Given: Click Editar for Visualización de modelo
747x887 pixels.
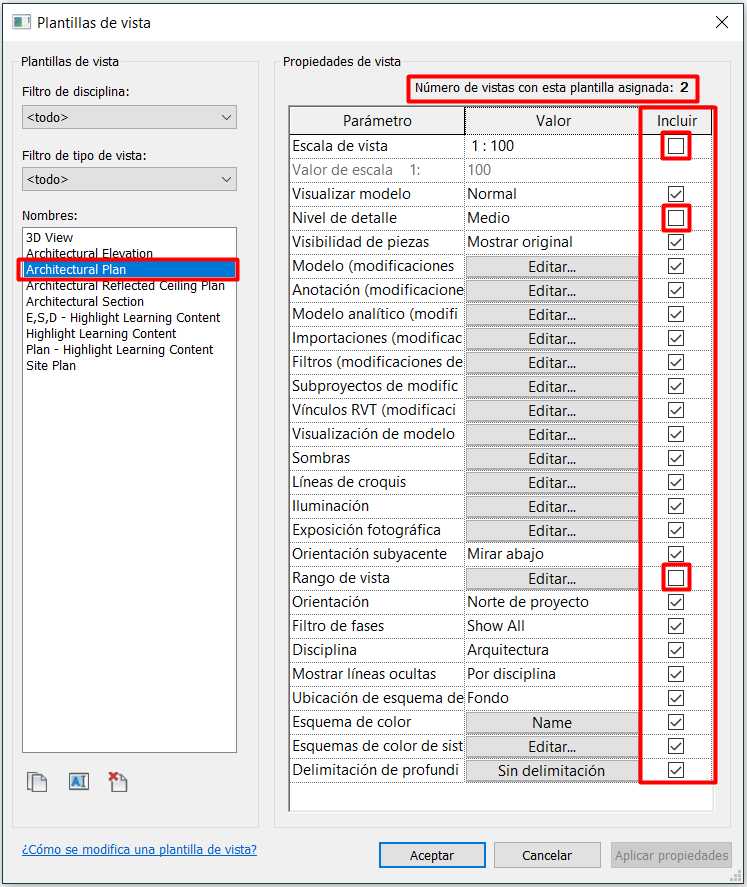Looking at the screenshot, I should click(x=552, y=434).
